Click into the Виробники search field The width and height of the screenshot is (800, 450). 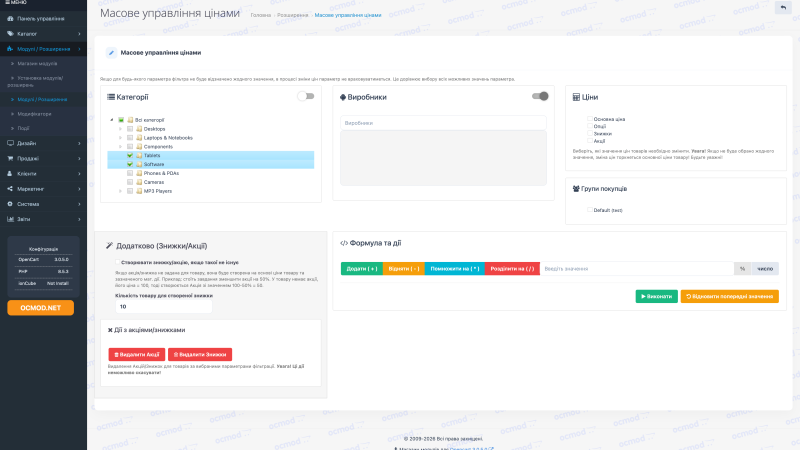pos(443,123)
